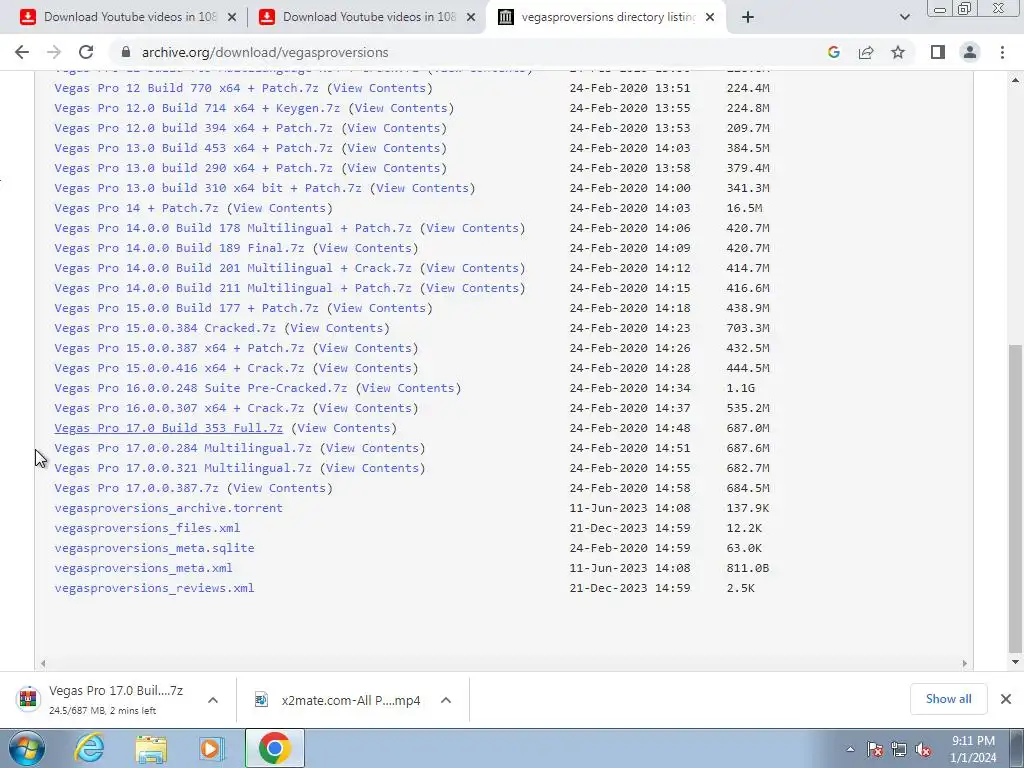The height and width of the screenshot is (768, 1024).
Task: Close the first Download Youtube videos tab
Action: click(231, 17)
